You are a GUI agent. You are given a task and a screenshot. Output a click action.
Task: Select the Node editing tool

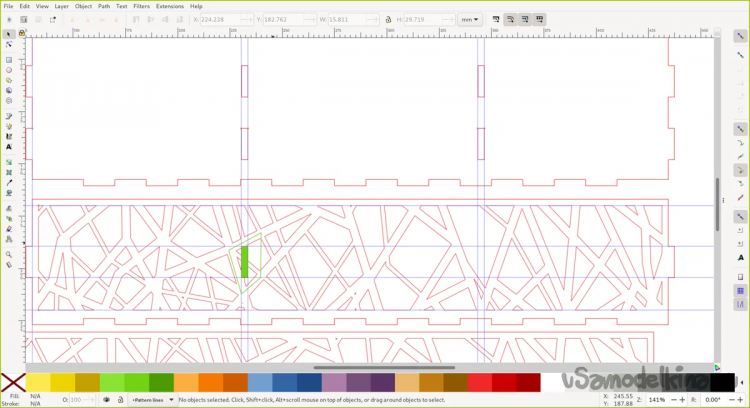coord(9,45)
